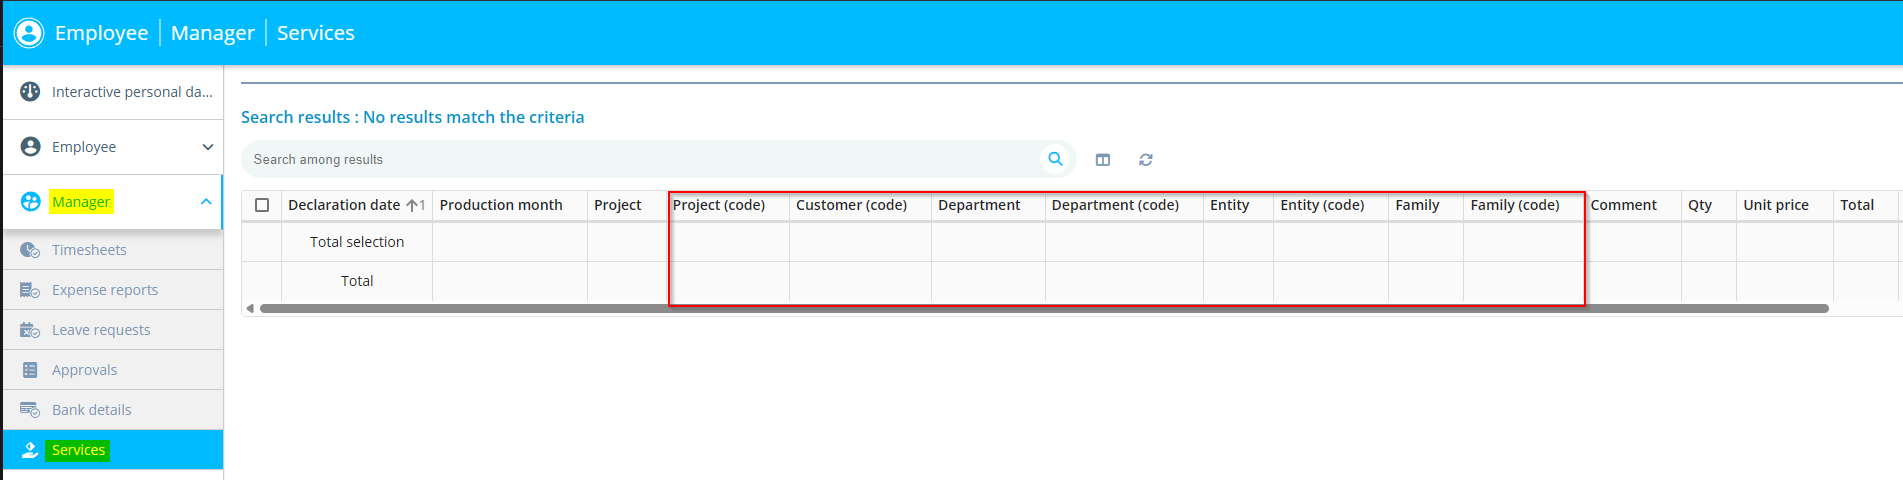Screen dimensions: 1903x480
Task: Open Interactive personal dashboard icon
Action: (31, 92)
